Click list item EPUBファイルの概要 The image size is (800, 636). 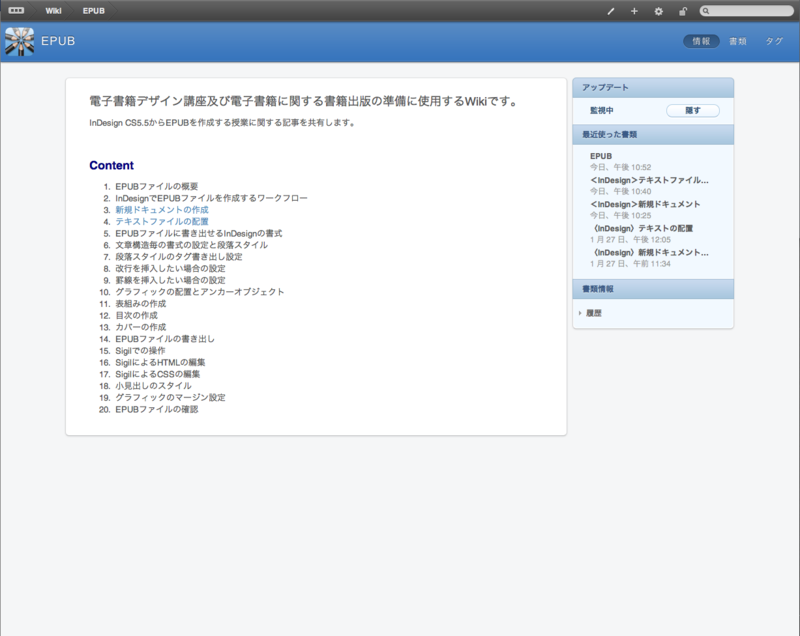click(157, 186)
